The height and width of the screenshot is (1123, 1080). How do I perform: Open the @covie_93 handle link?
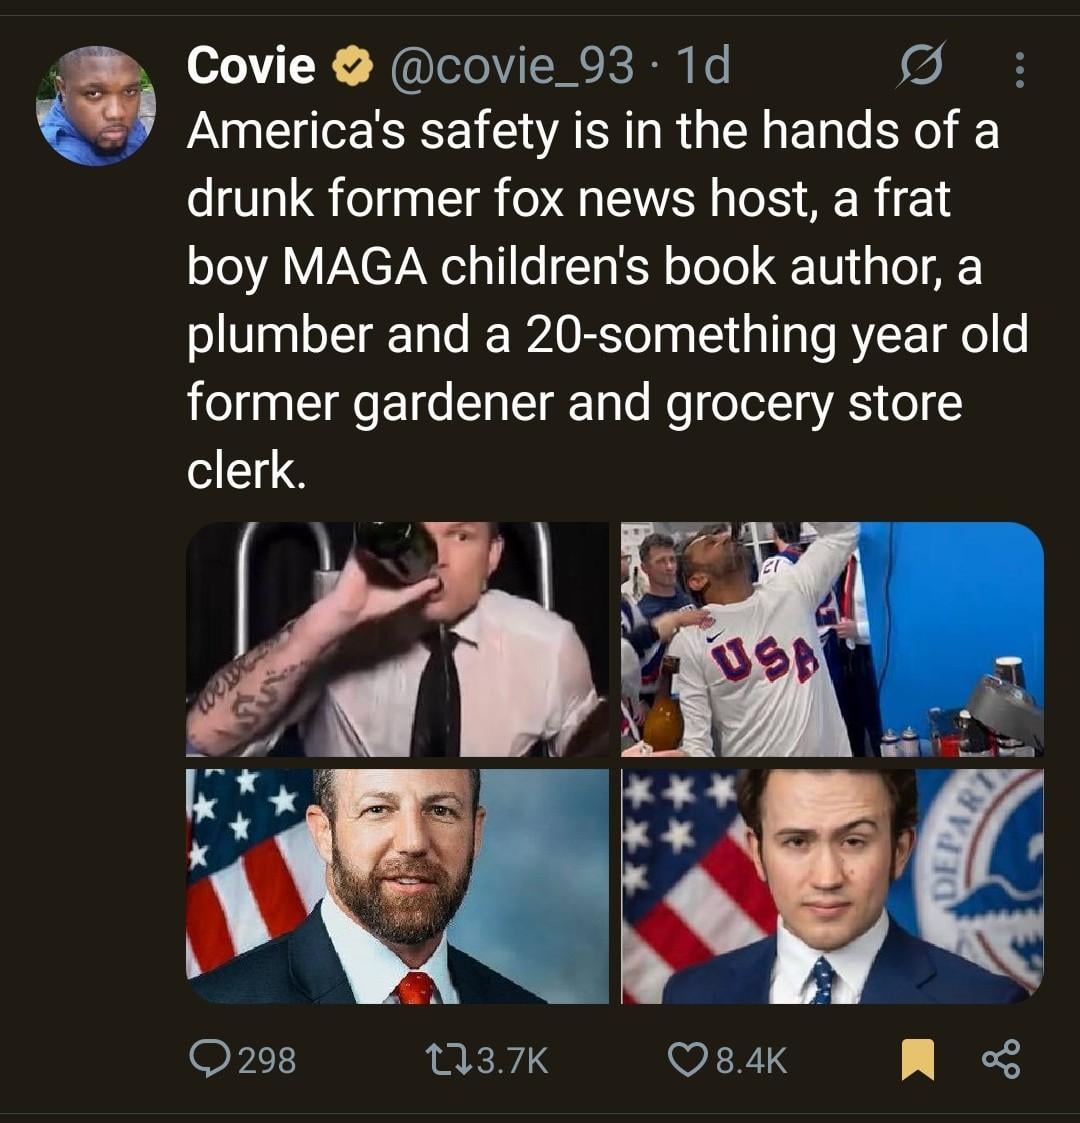512,67
